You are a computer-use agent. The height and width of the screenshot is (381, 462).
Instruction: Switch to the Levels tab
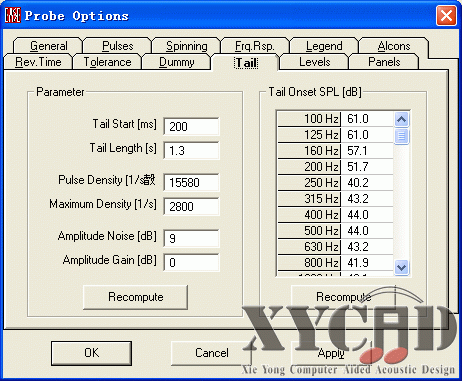[315, 62]
